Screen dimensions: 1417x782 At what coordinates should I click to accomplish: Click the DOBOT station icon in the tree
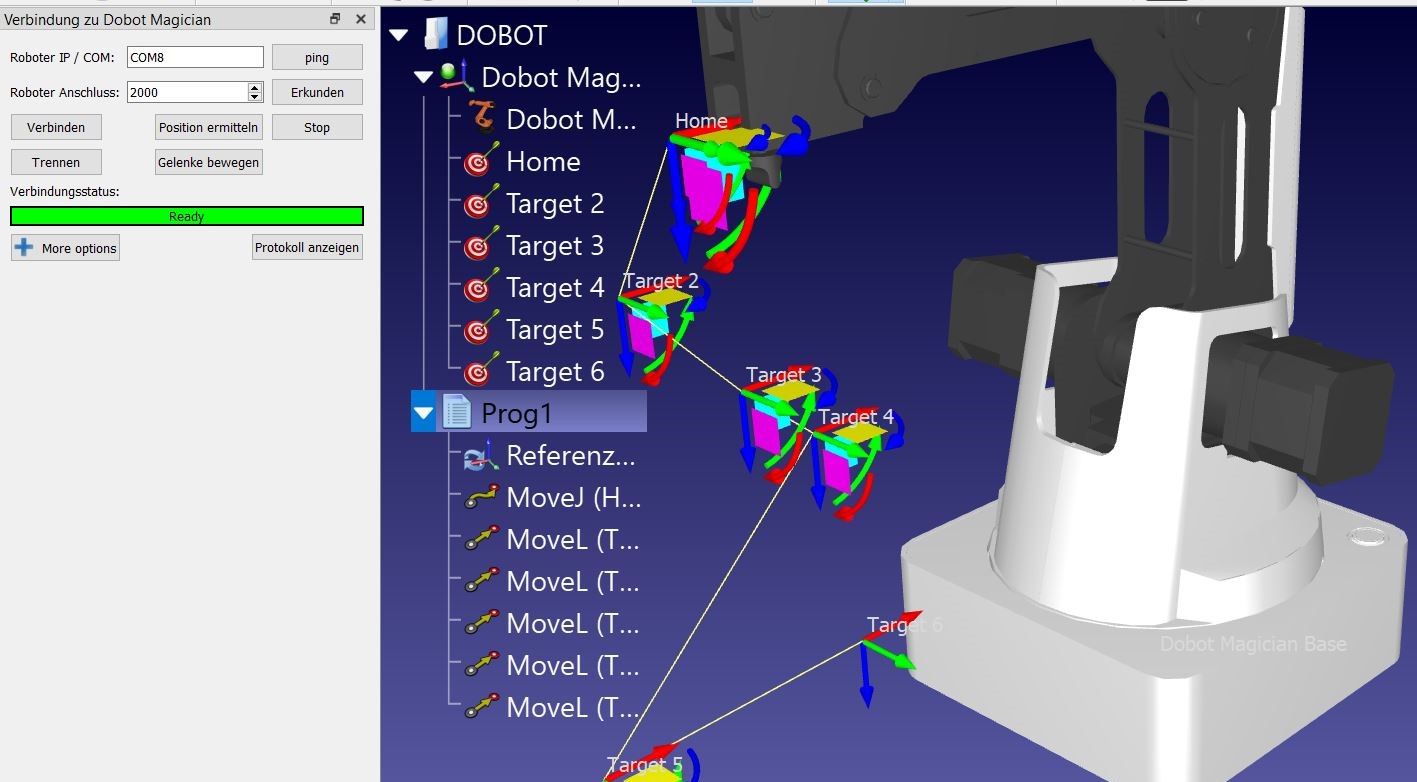tap(436, 35)
